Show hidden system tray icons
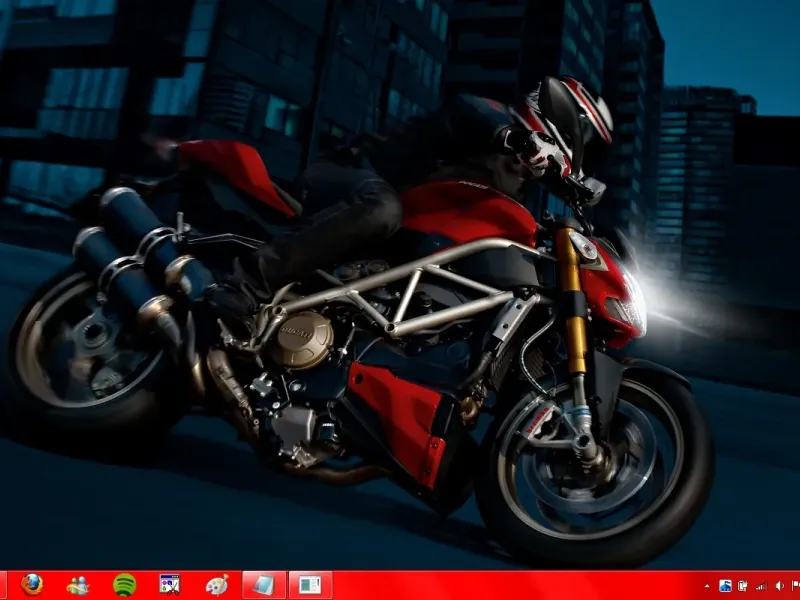The width and height of the screenshot is (800, 600). 707,586
